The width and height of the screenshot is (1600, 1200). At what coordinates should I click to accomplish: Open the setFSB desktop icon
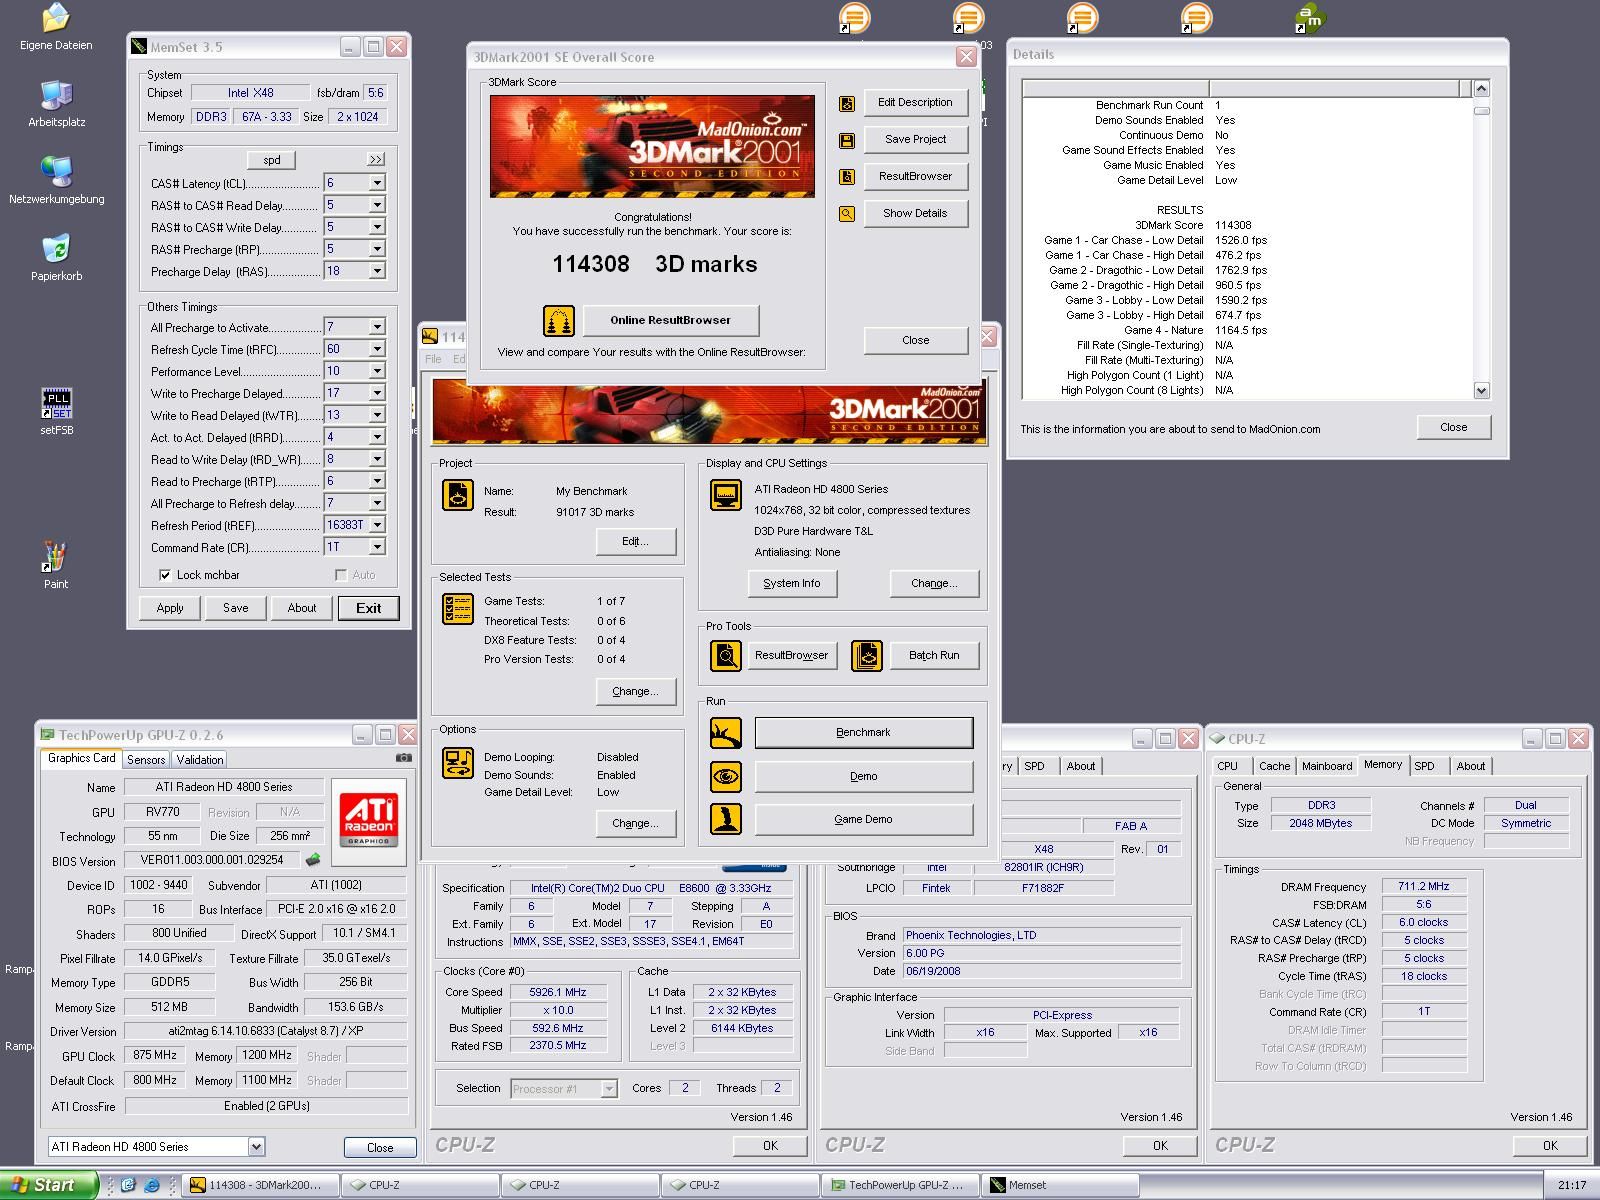click(x=56, y=404)
